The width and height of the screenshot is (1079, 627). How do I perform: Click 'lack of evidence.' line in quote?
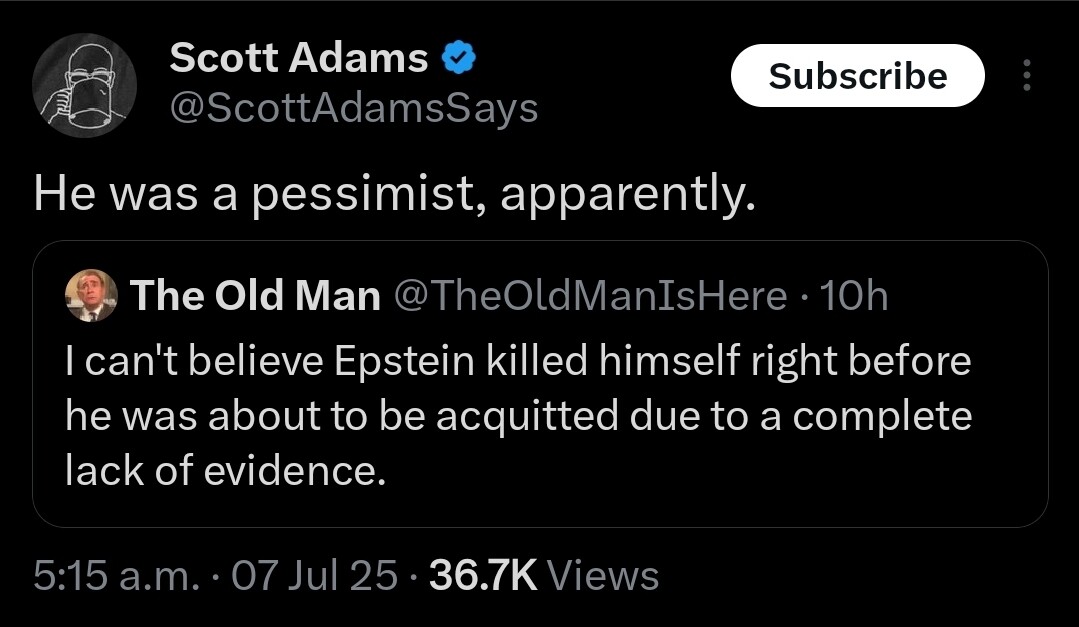pos(226,471)
